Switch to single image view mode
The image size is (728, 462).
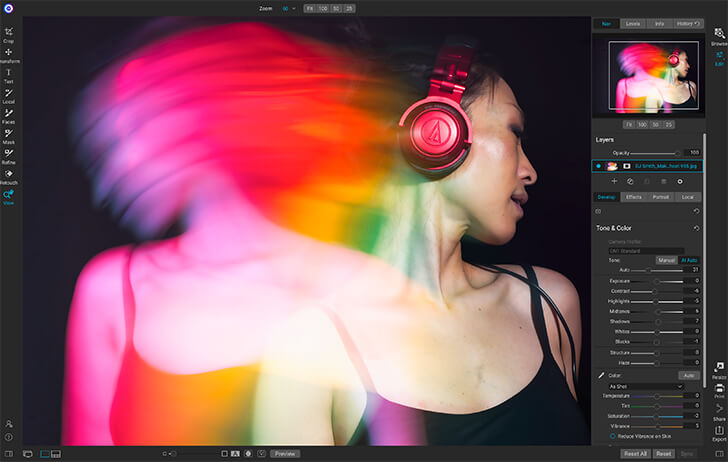pyautogui.click(x=45, y=454)
